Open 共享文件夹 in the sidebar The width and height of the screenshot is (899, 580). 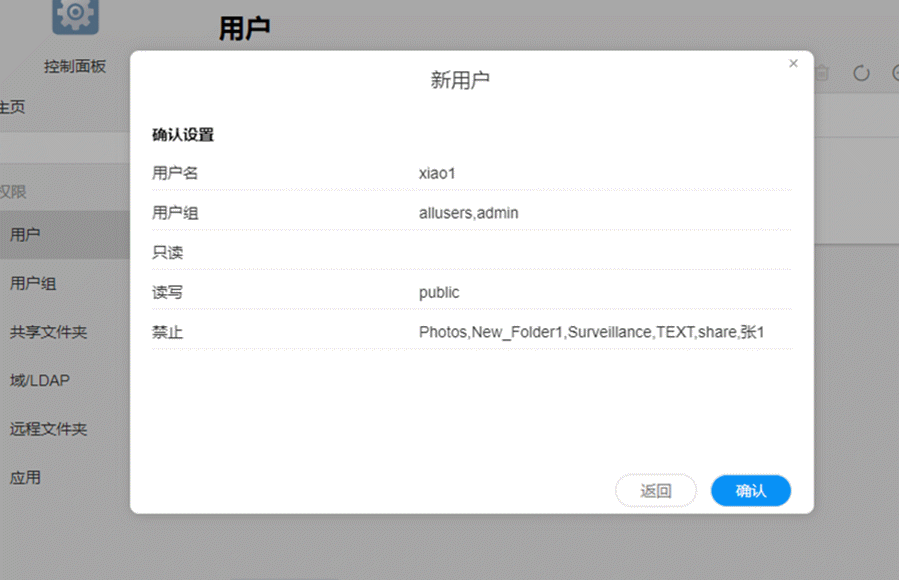pyautogui.click(x=49, y=332)
